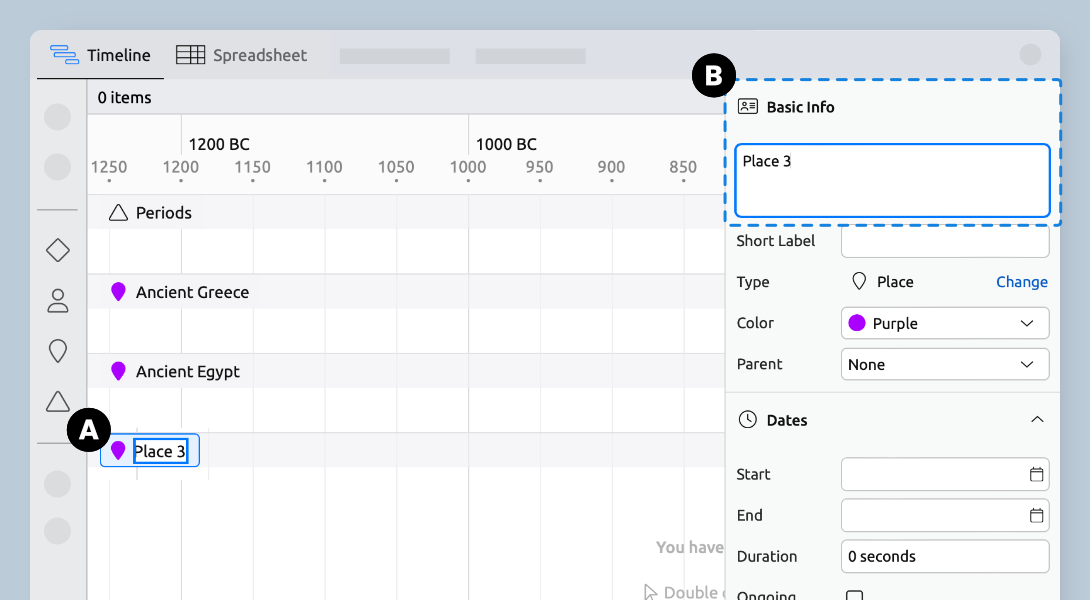Screen dimensions: 1090x600
Task: Select the triangle period tool in sidebar
Action: click(x=58, y=401)
